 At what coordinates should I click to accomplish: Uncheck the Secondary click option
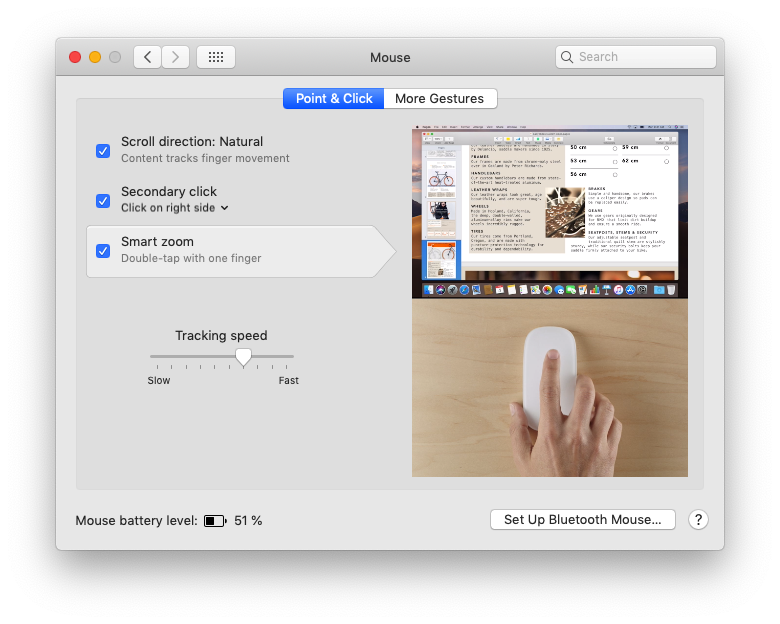click(x=103, y=201)
